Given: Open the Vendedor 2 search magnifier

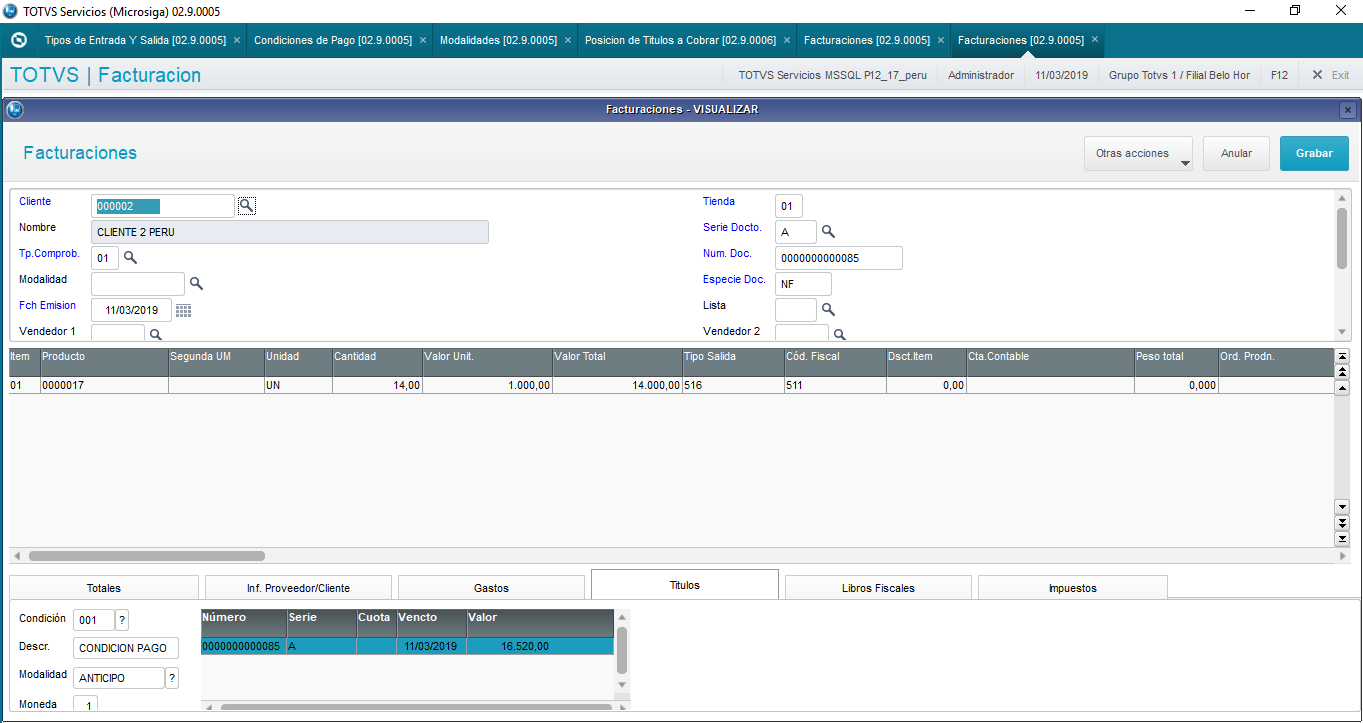Looking at the screenshot, I should [x=840, y=334].
